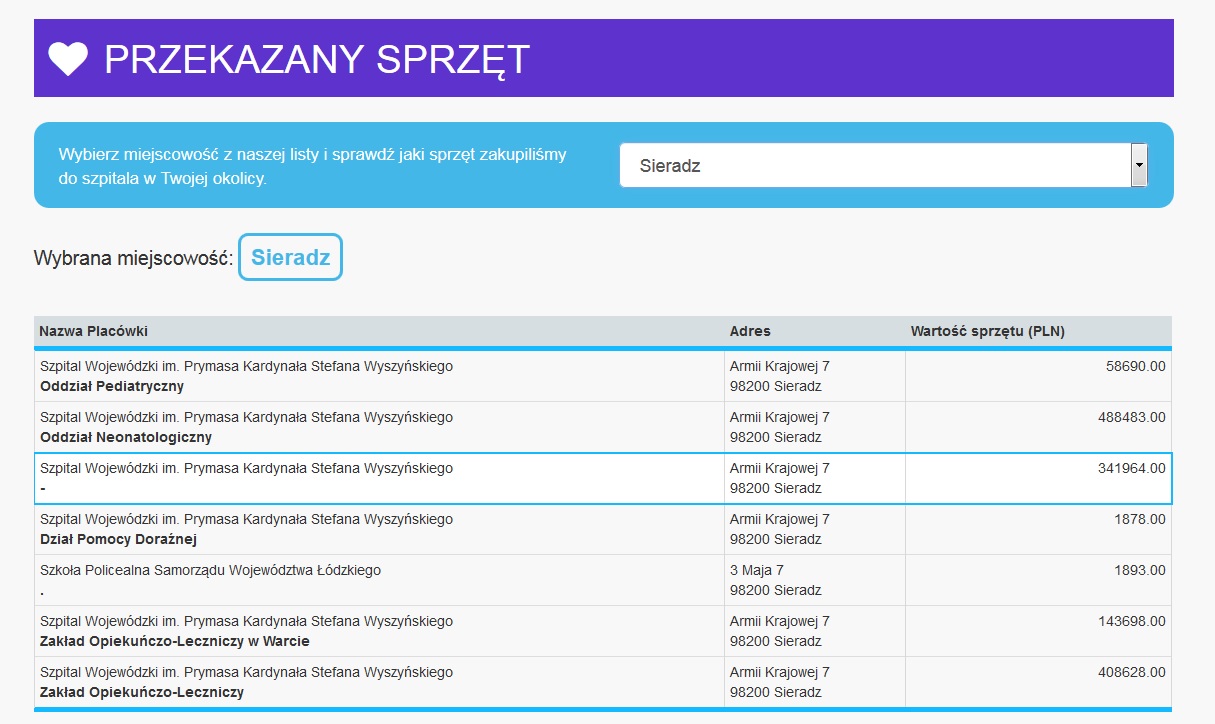Image resolution: width=1215 pixels, height=724 pixels.
Task: Click the 1878.00 equipment value cell
Action: [x=1037, y=529]
